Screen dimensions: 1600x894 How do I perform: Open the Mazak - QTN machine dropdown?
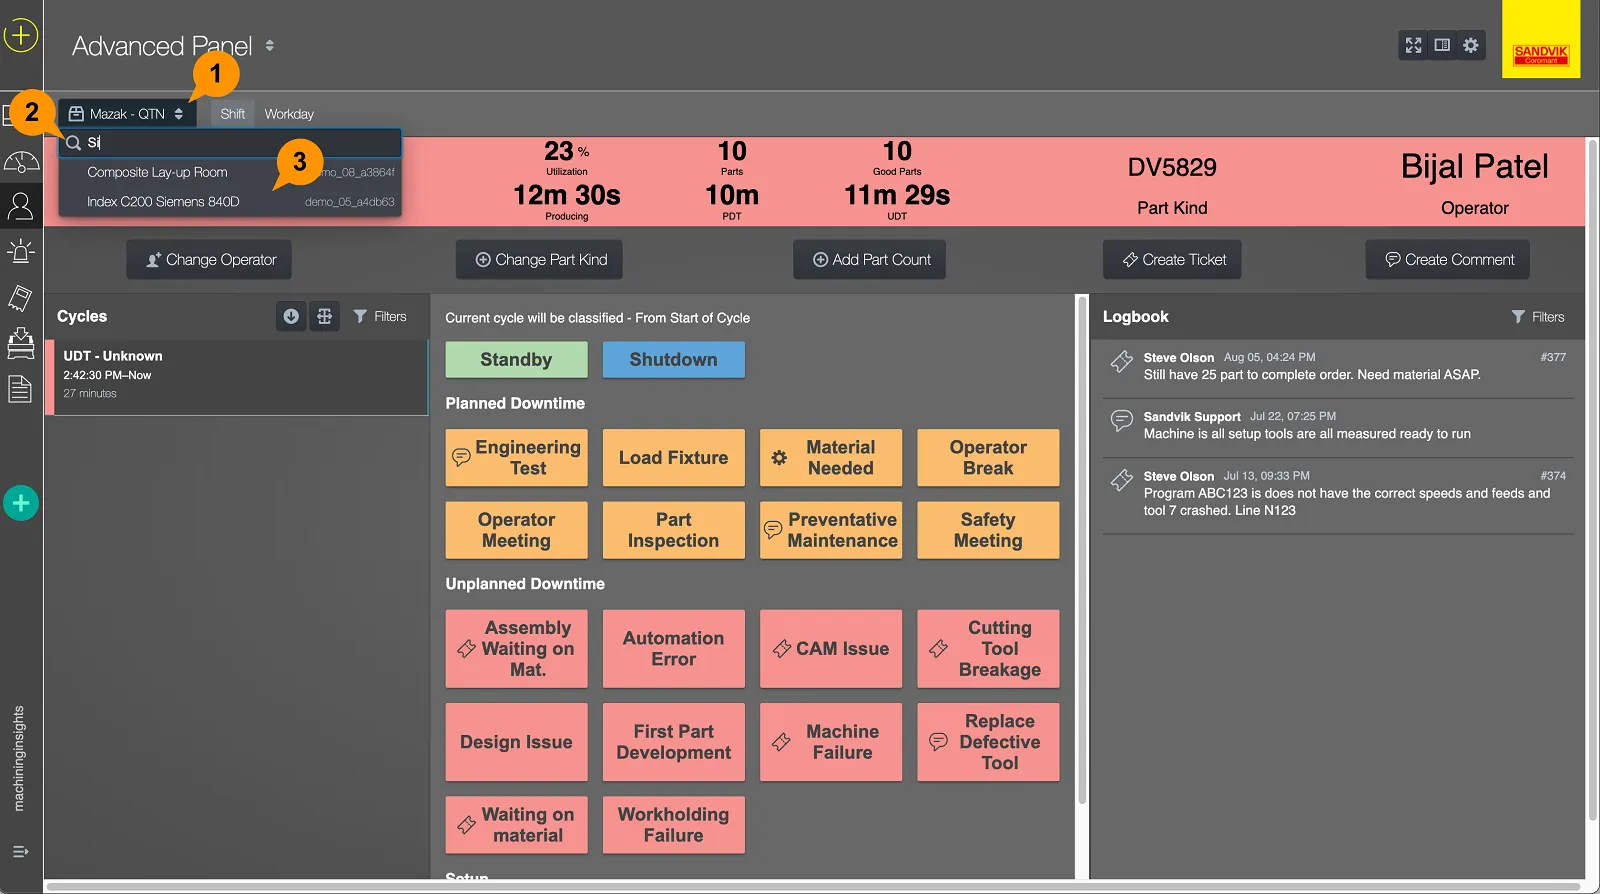tap(126, 114)
